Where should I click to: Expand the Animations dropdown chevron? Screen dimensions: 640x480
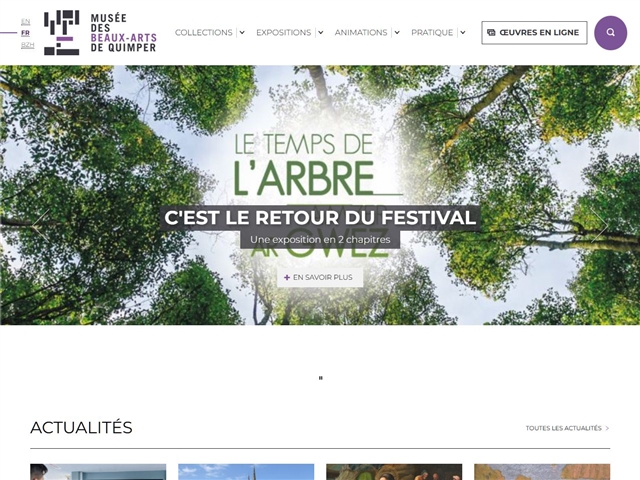tap(397, 33)
